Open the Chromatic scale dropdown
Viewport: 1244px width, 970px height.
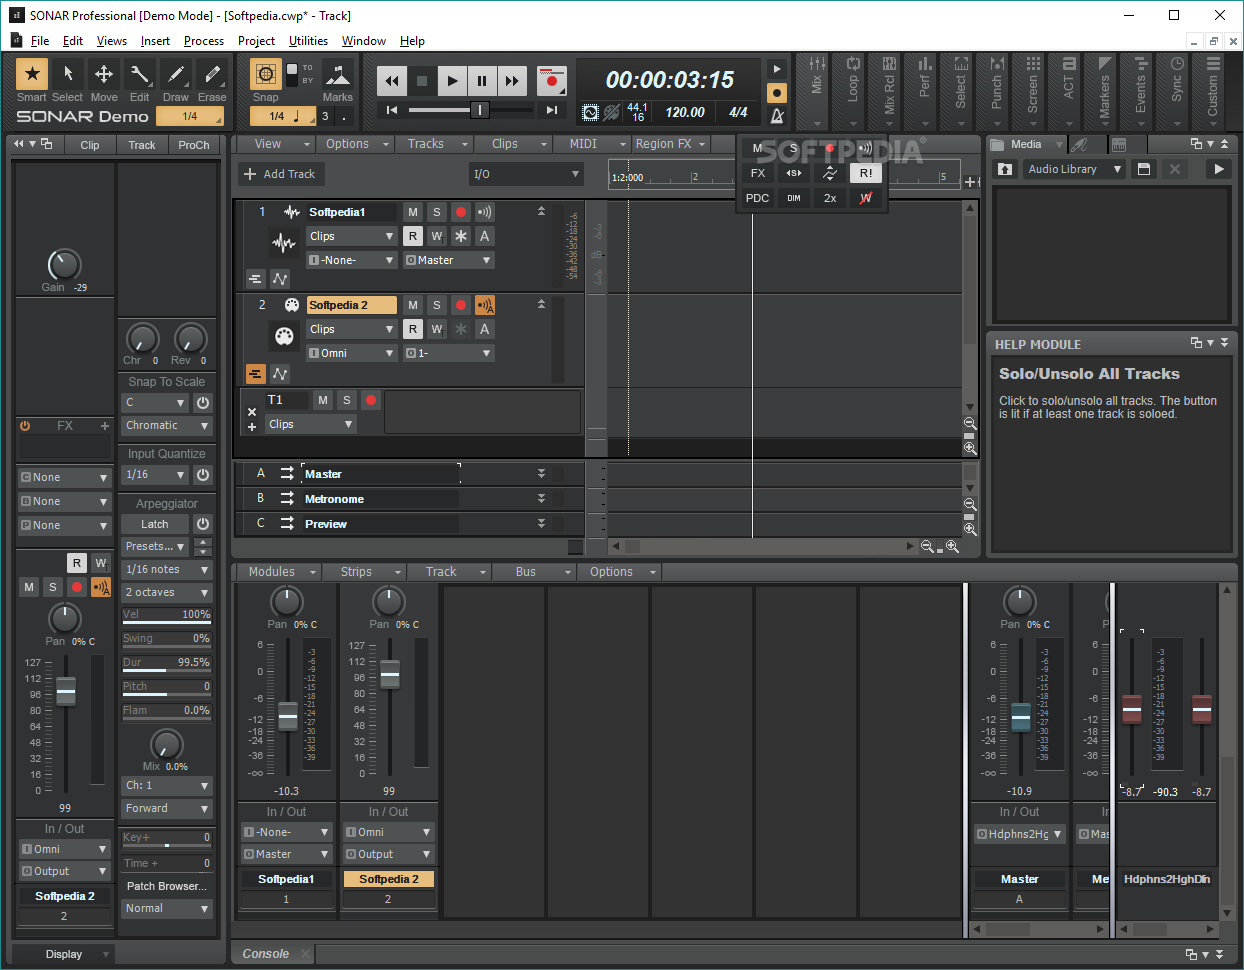(x=167, y=426)
